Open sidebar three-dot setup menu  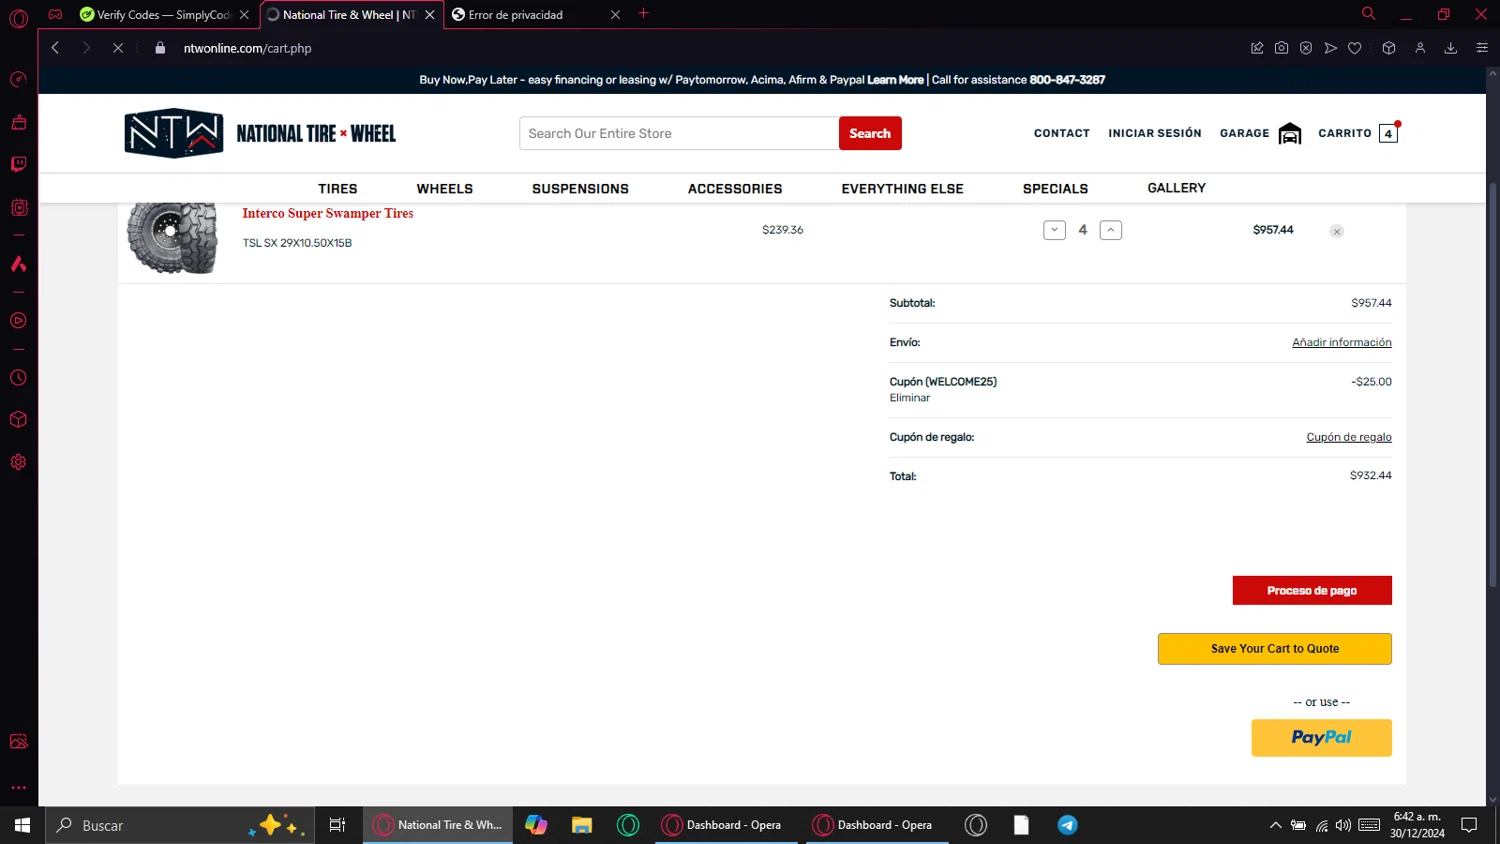[18, 787]
